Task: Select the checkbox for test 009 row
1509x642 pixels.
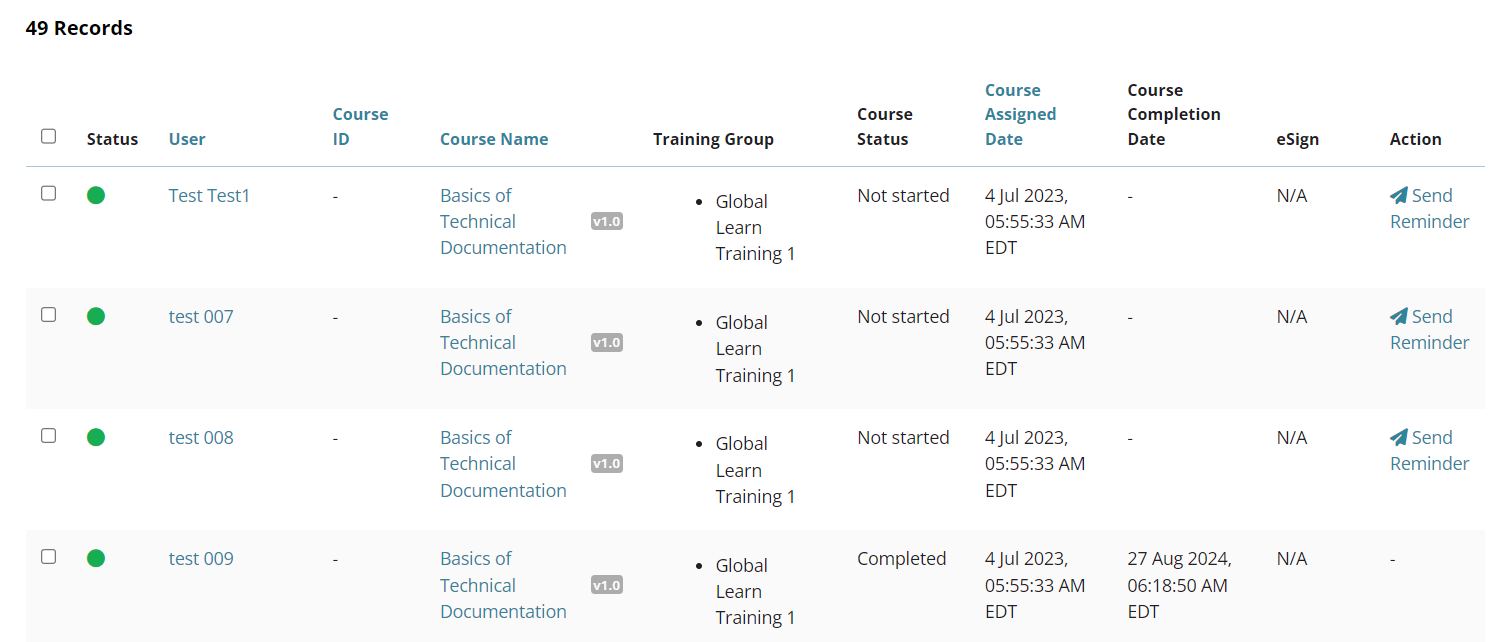Action: [x=48, y=556]
